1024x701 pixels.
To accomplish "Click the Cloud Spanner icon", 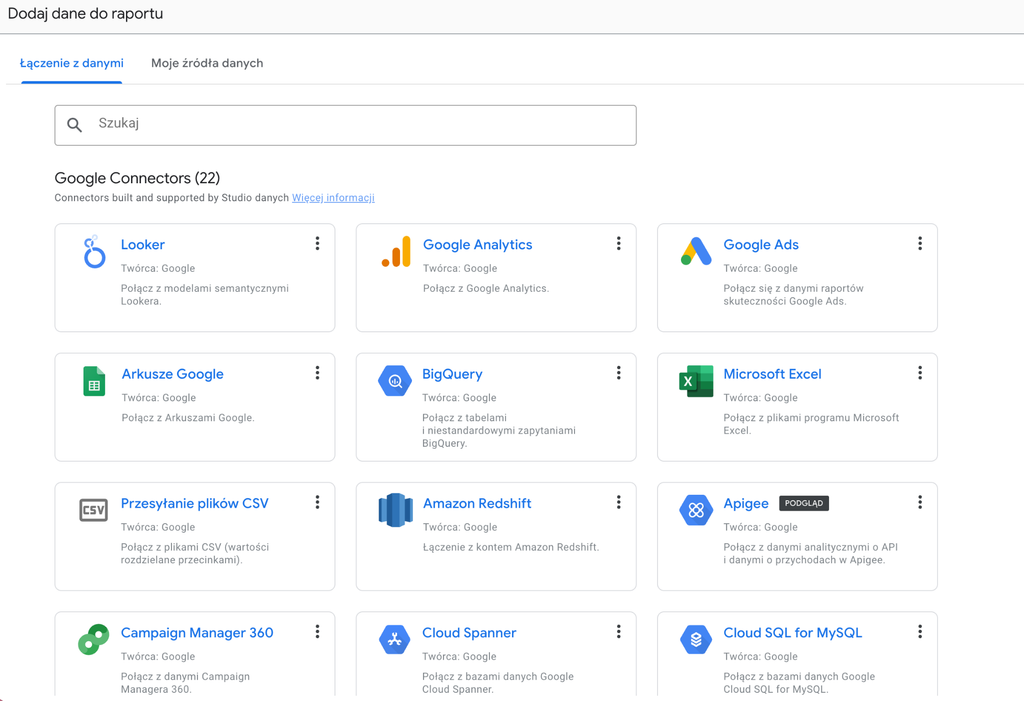I will click(x=395, y=640).
